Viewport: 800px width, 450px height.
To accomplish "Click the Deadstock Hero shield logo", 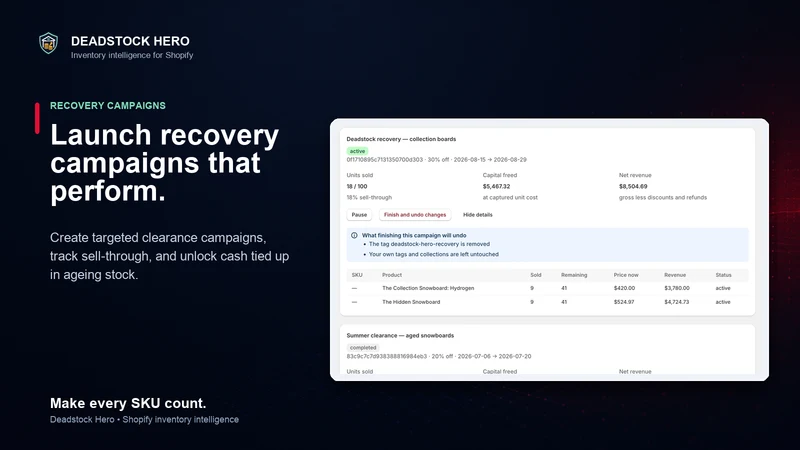I will [48, 43].
